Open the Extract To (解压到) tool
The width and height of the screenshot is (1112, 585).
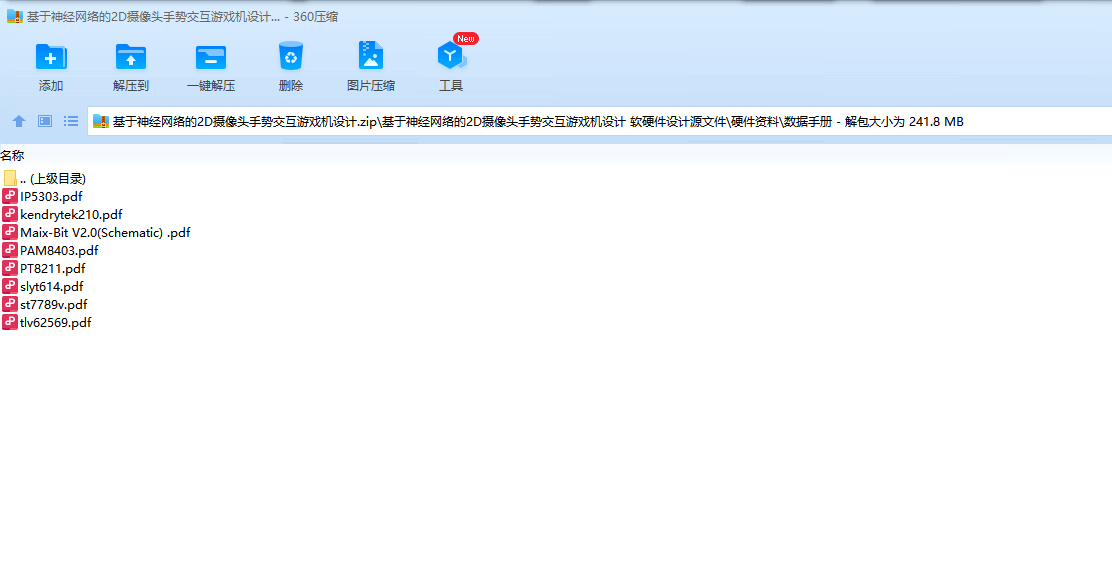[x=130, y=57]
